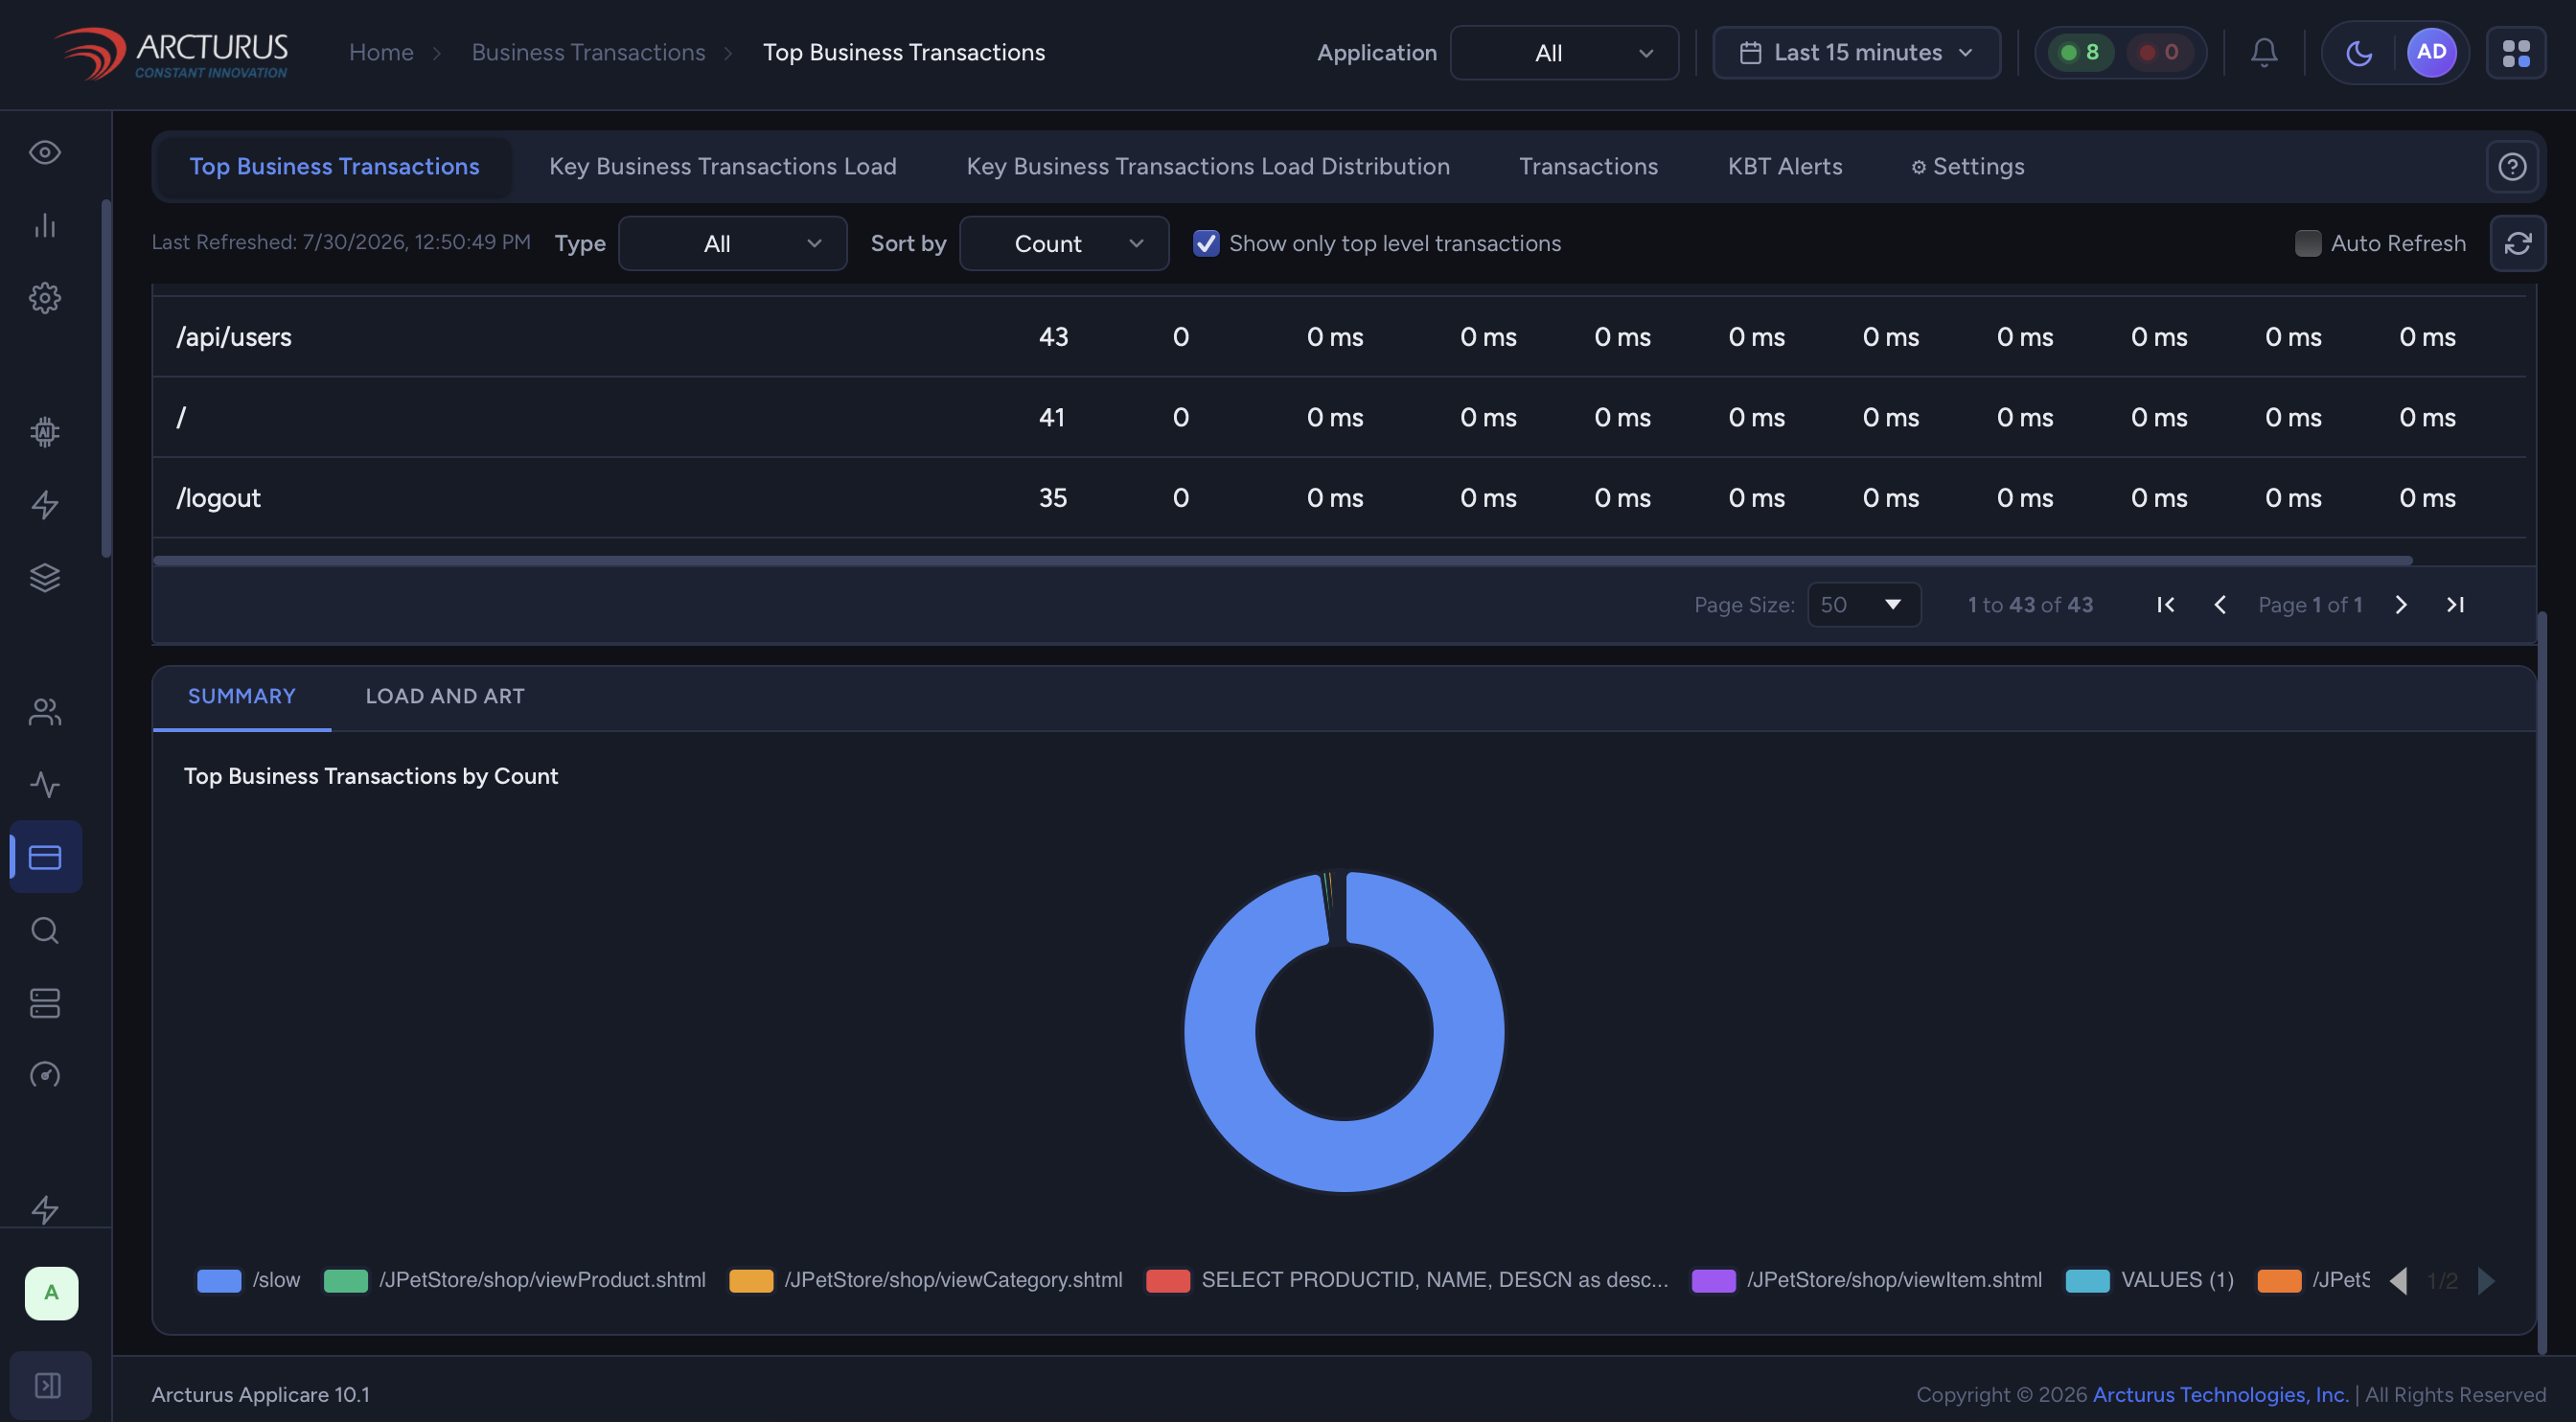
Task: Click the Arcturus logo
Action: [x=171, y=53]
